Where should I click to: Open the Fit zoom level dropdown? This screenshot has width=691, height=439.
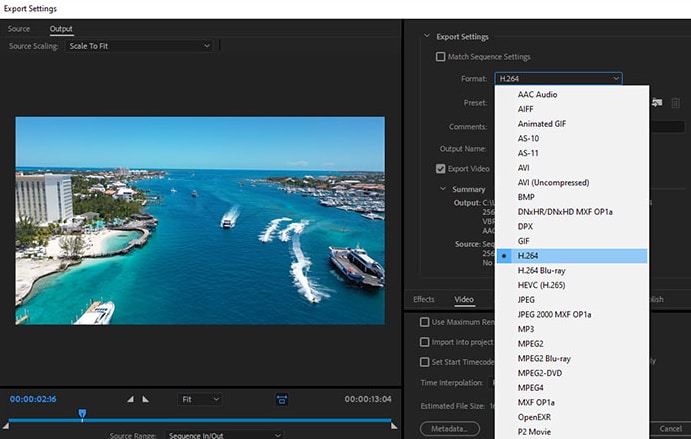200,399
